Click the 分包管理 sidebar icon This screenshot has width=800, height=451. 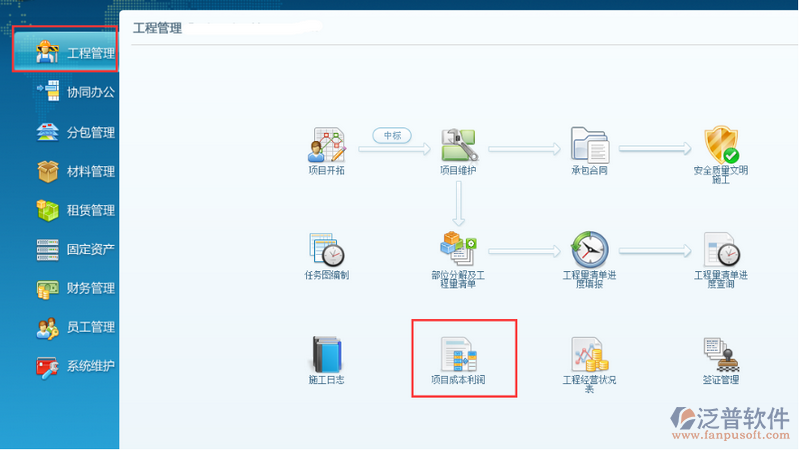[x=47, y=132]
